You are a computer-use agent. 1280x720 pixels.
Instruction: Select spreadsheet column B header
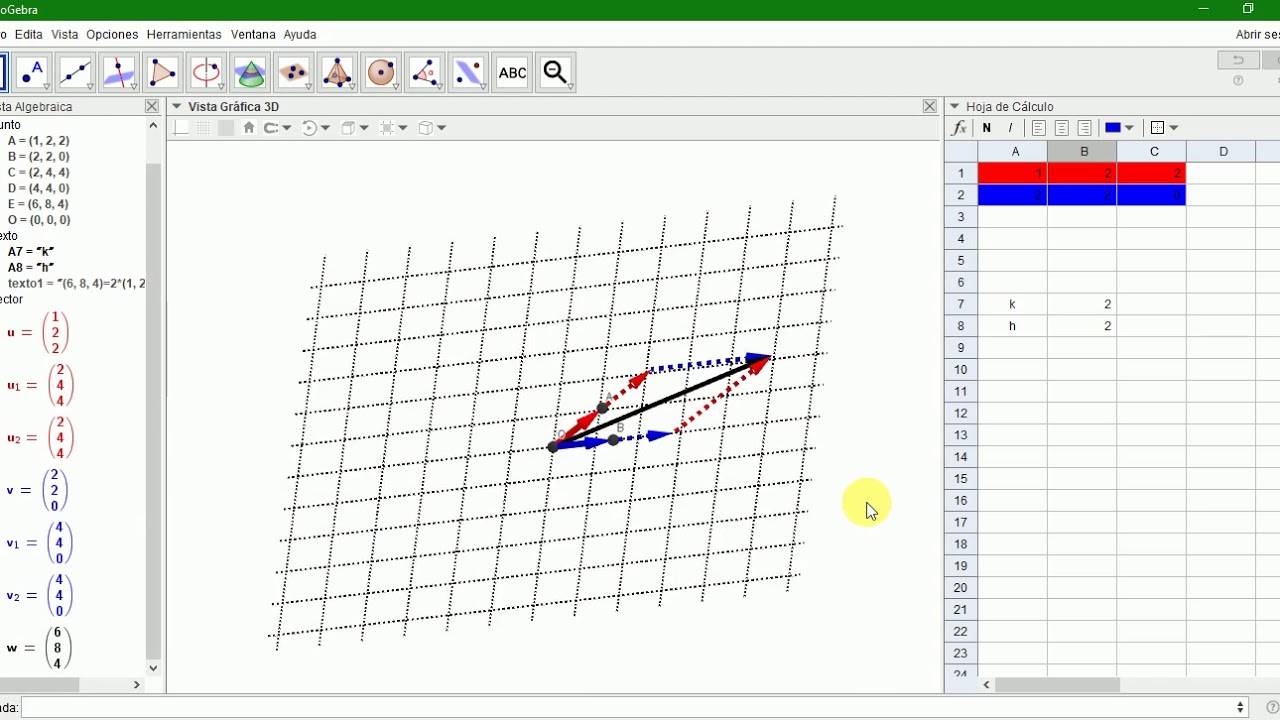(x=1083, y=152)
